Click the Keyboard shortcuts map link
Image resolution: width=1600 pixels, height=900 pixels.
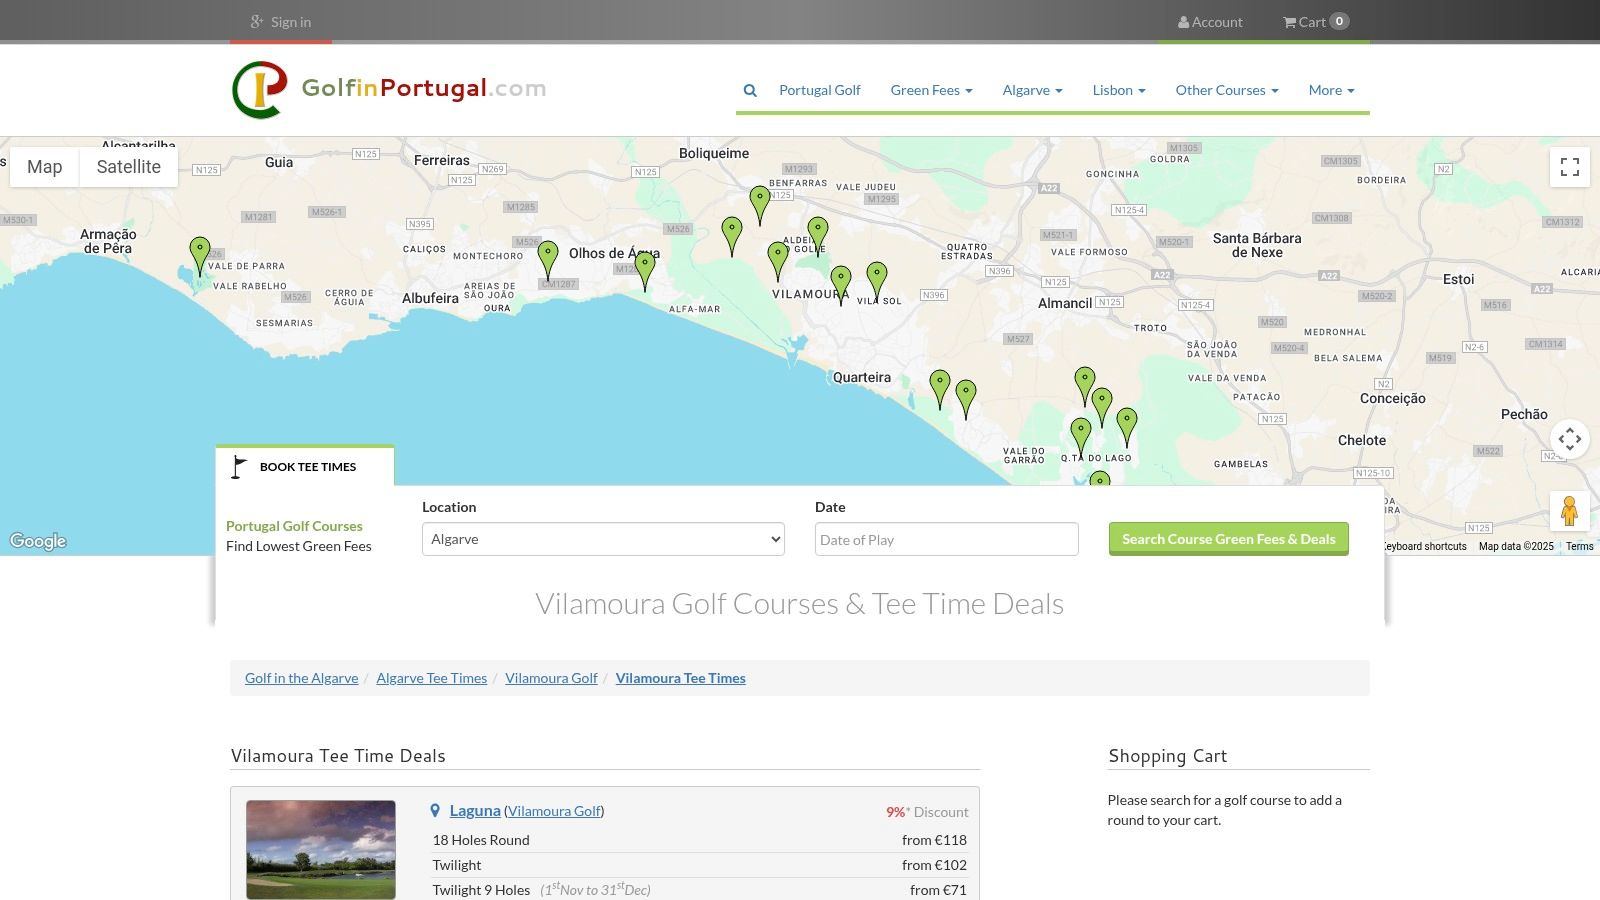click(1424, 546)
